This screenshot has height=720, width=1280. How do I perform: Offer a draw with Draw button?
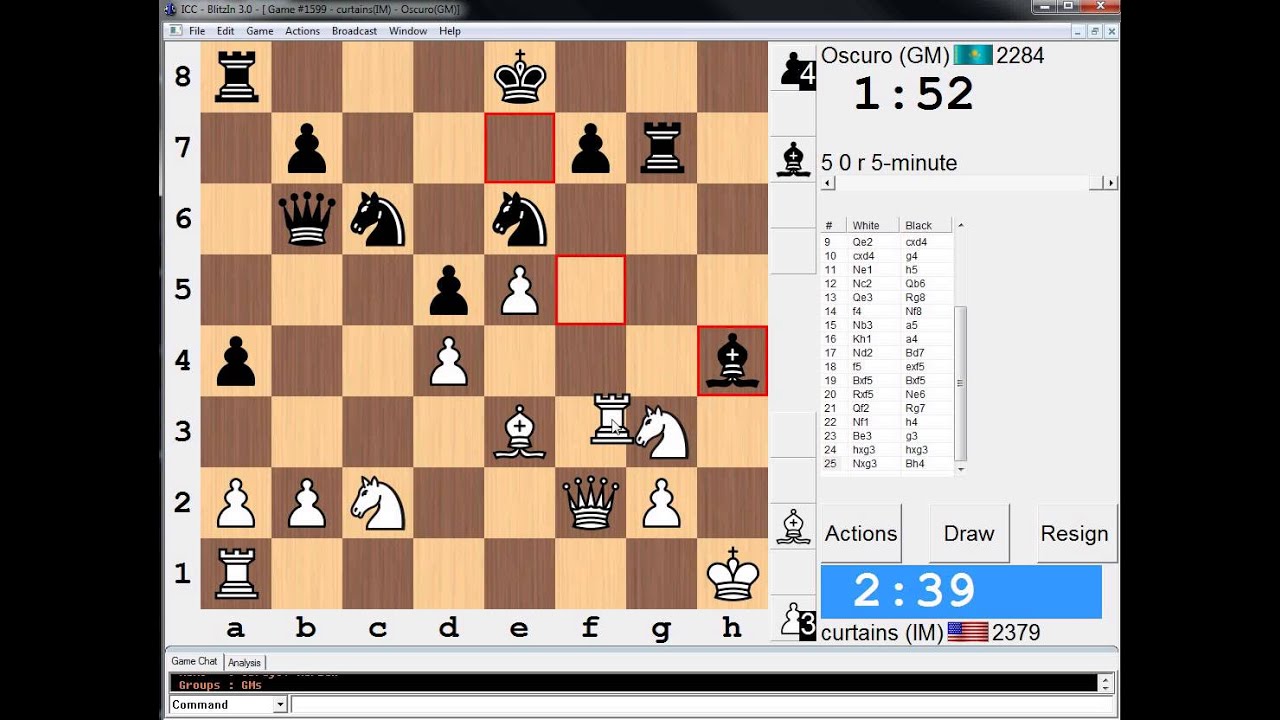pyautogui.click(x=969, y=533)
